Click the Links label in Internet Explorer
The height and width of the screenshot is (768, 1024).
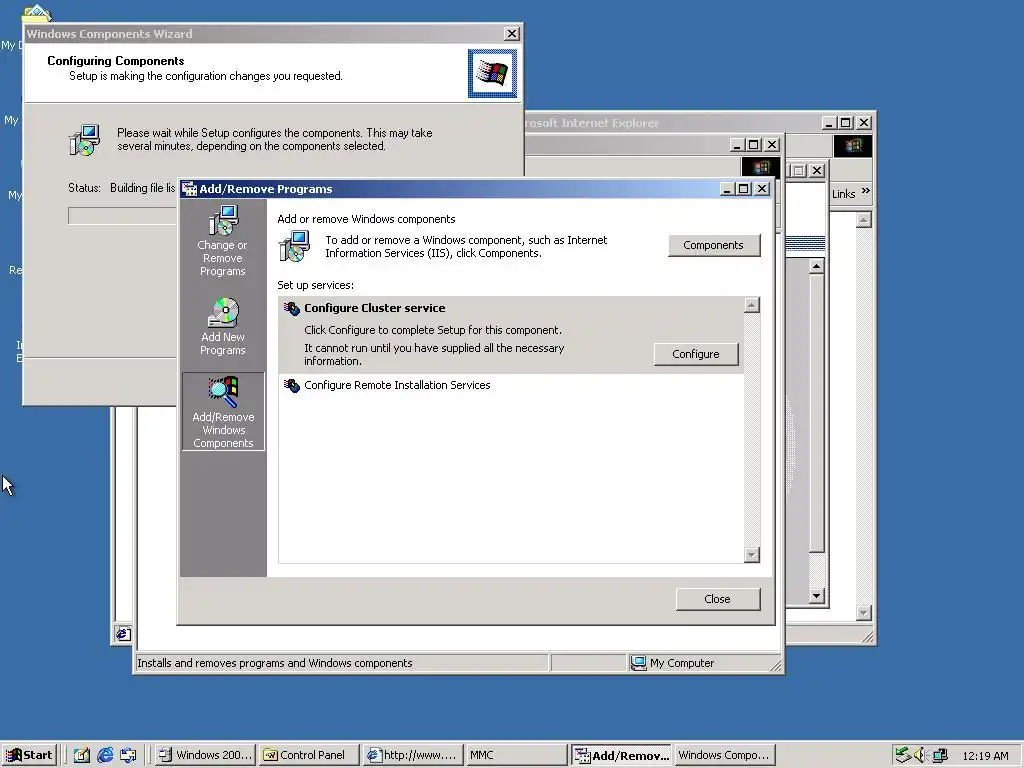point(844,194)
